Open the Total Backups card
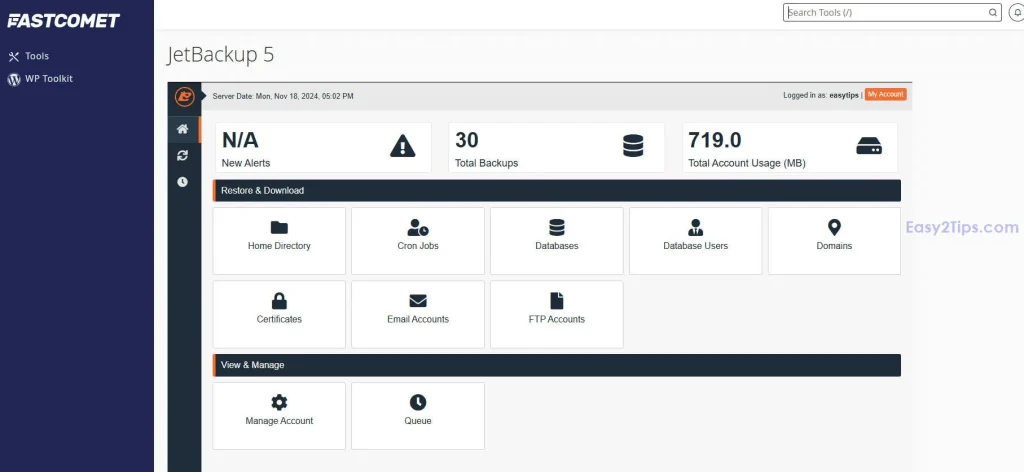 (x=556, y=148)
